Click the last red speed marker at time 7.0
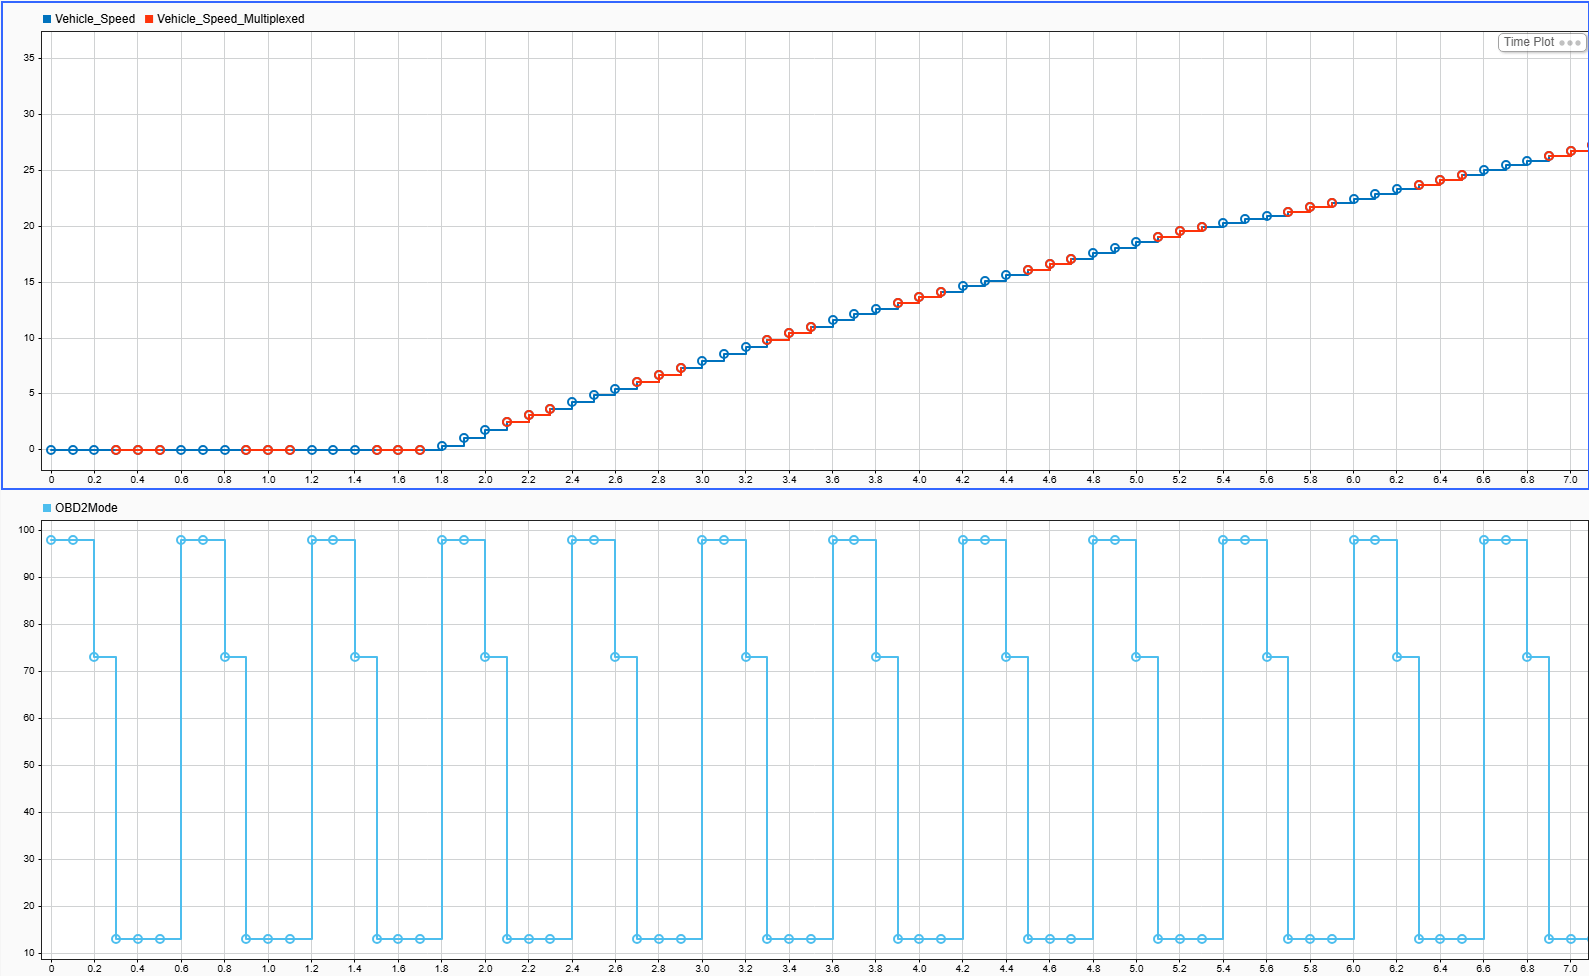Viewport: 1589px width, 976px height. pos(1571,151)
